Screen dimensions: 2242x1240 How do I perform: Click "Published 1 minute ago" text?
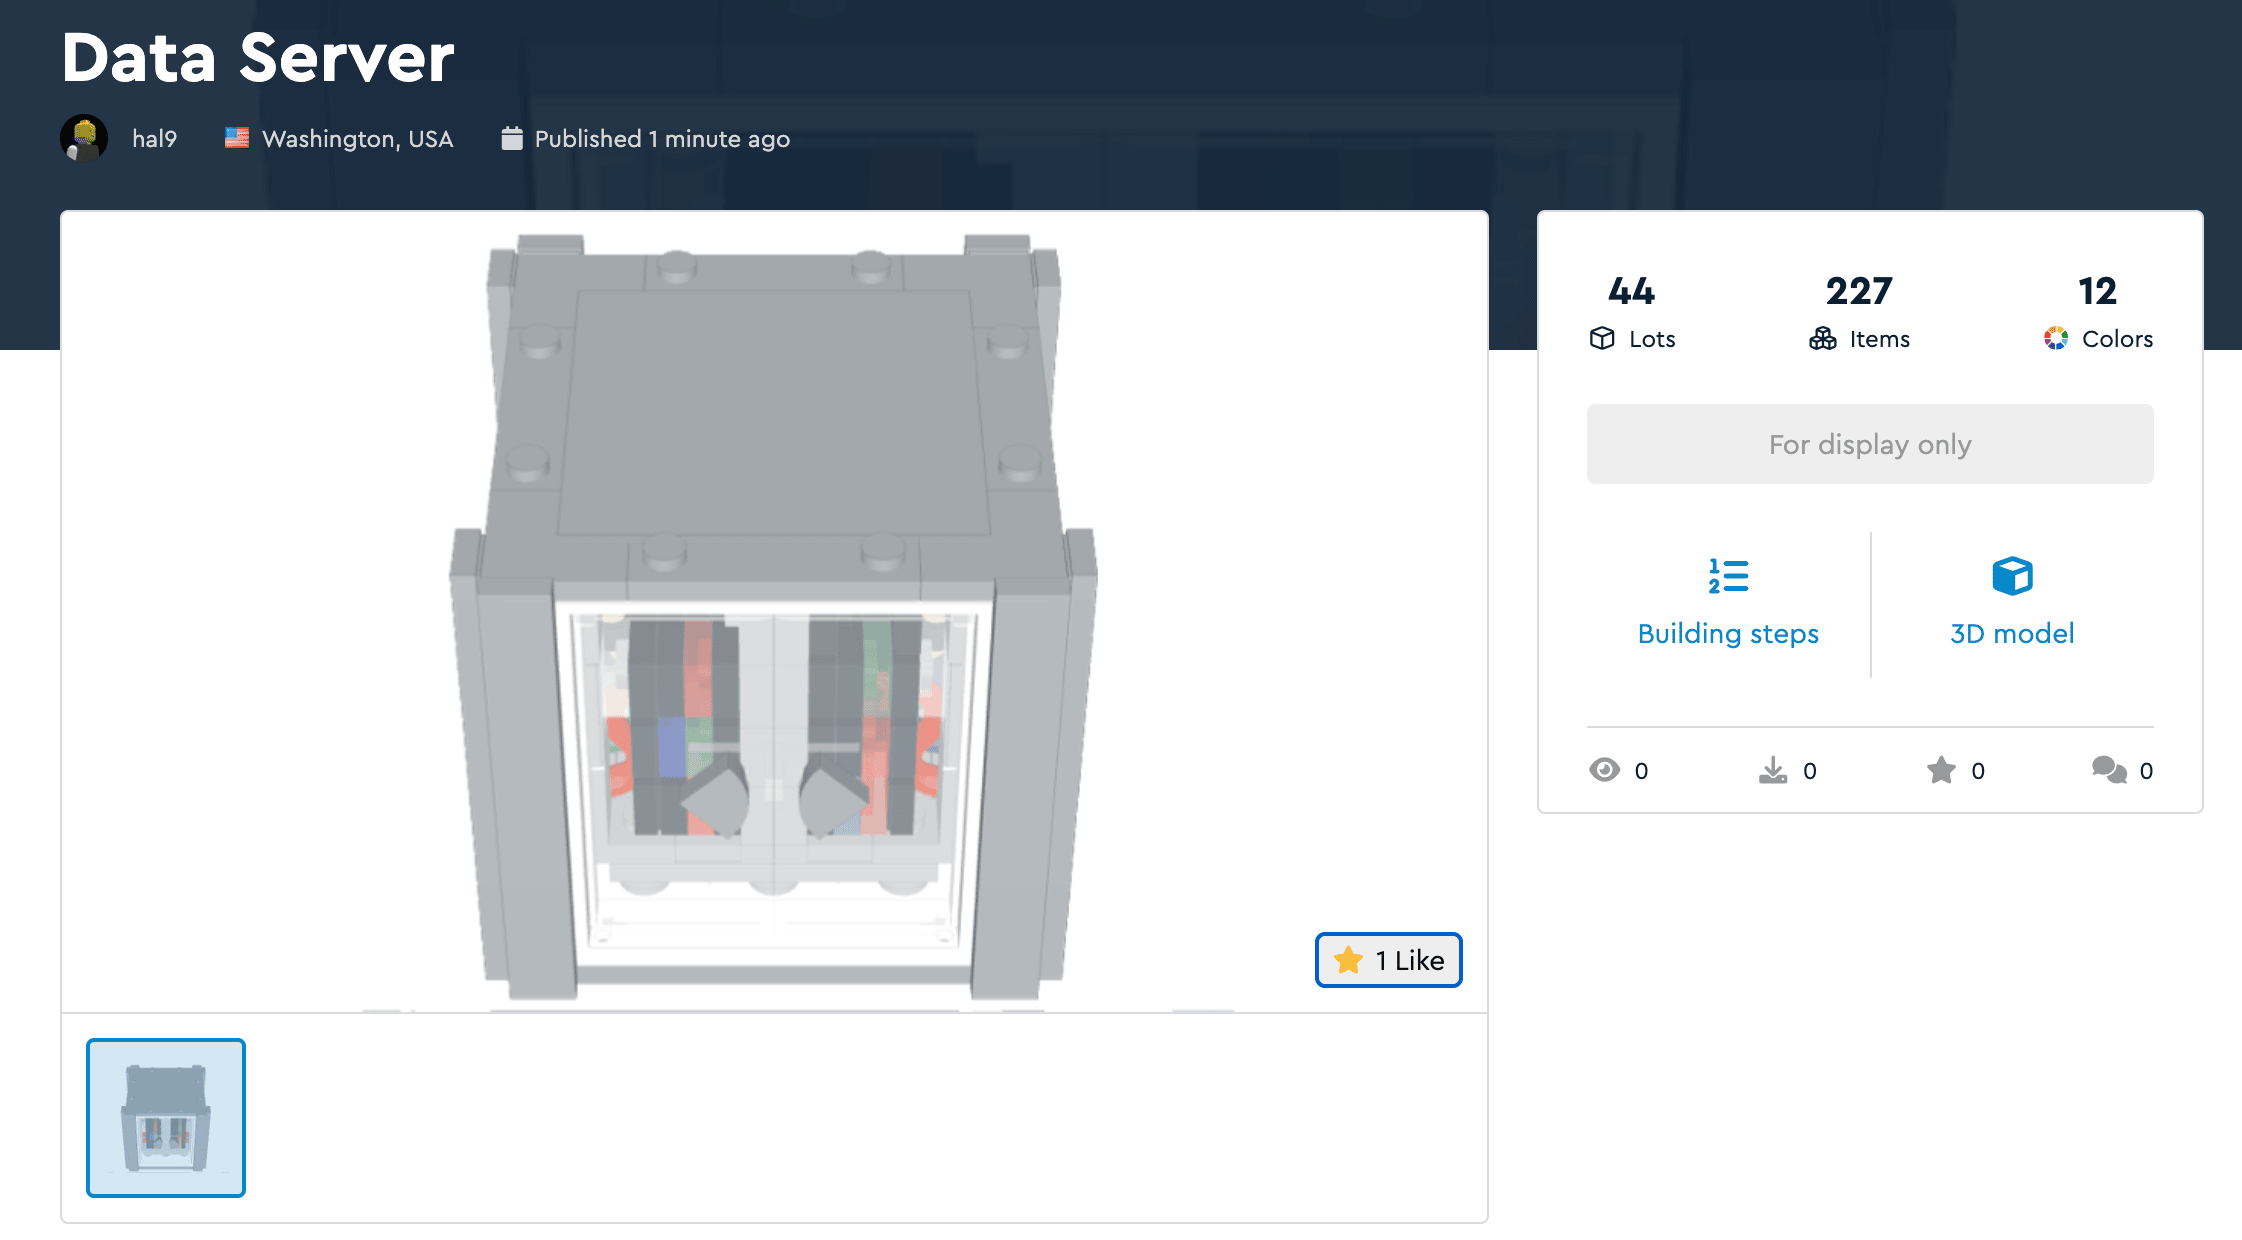point(662,139)
